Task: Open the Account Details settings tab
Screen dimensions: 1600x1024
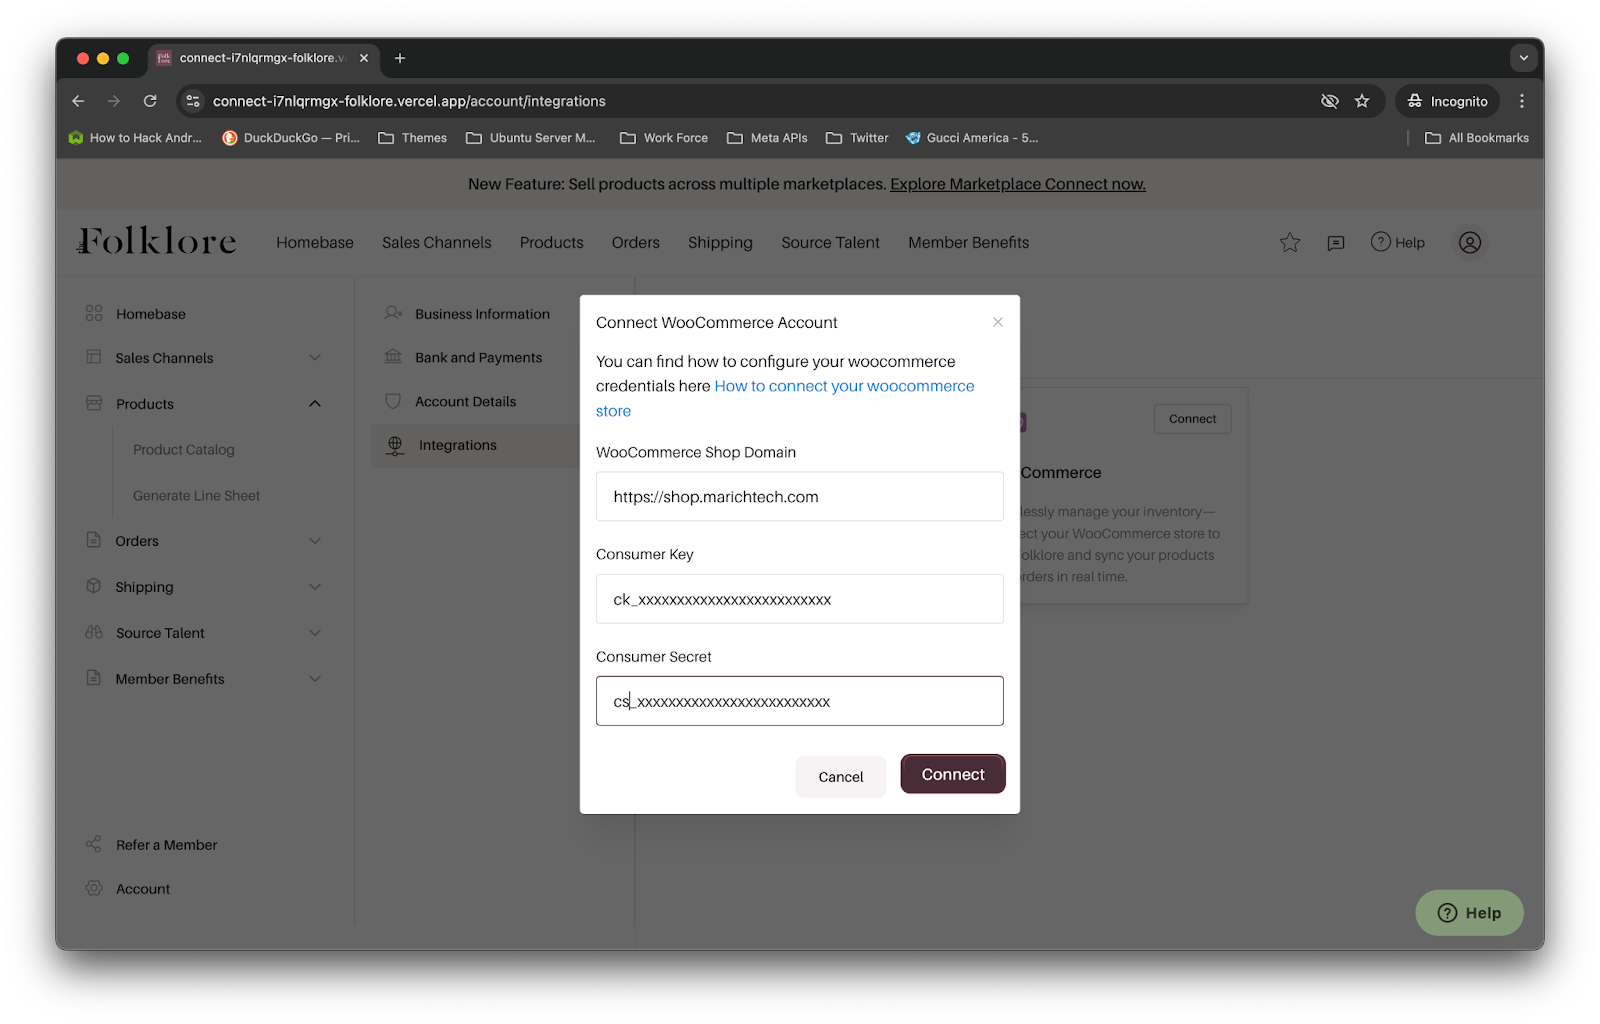Action: [451, 401]
